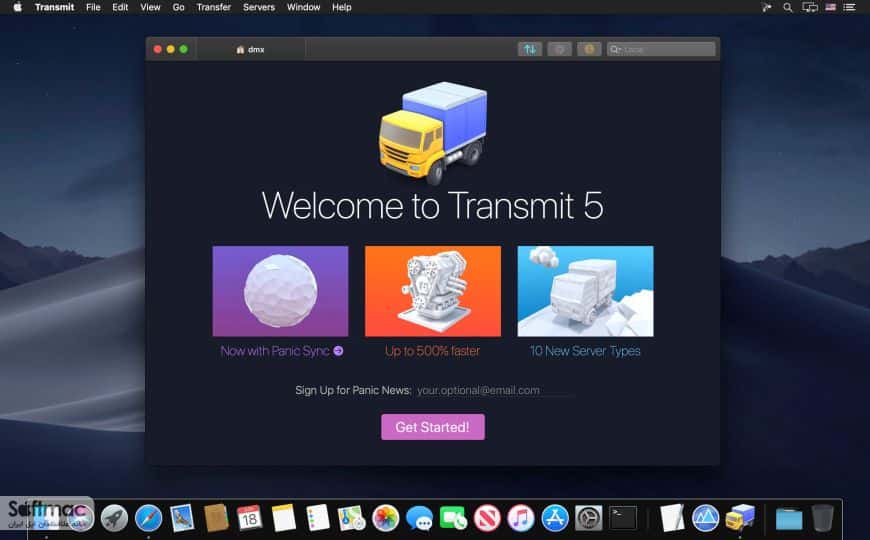Open the 10 New Server Types link
The image size is (870, 540).
(x=585, y=351)
